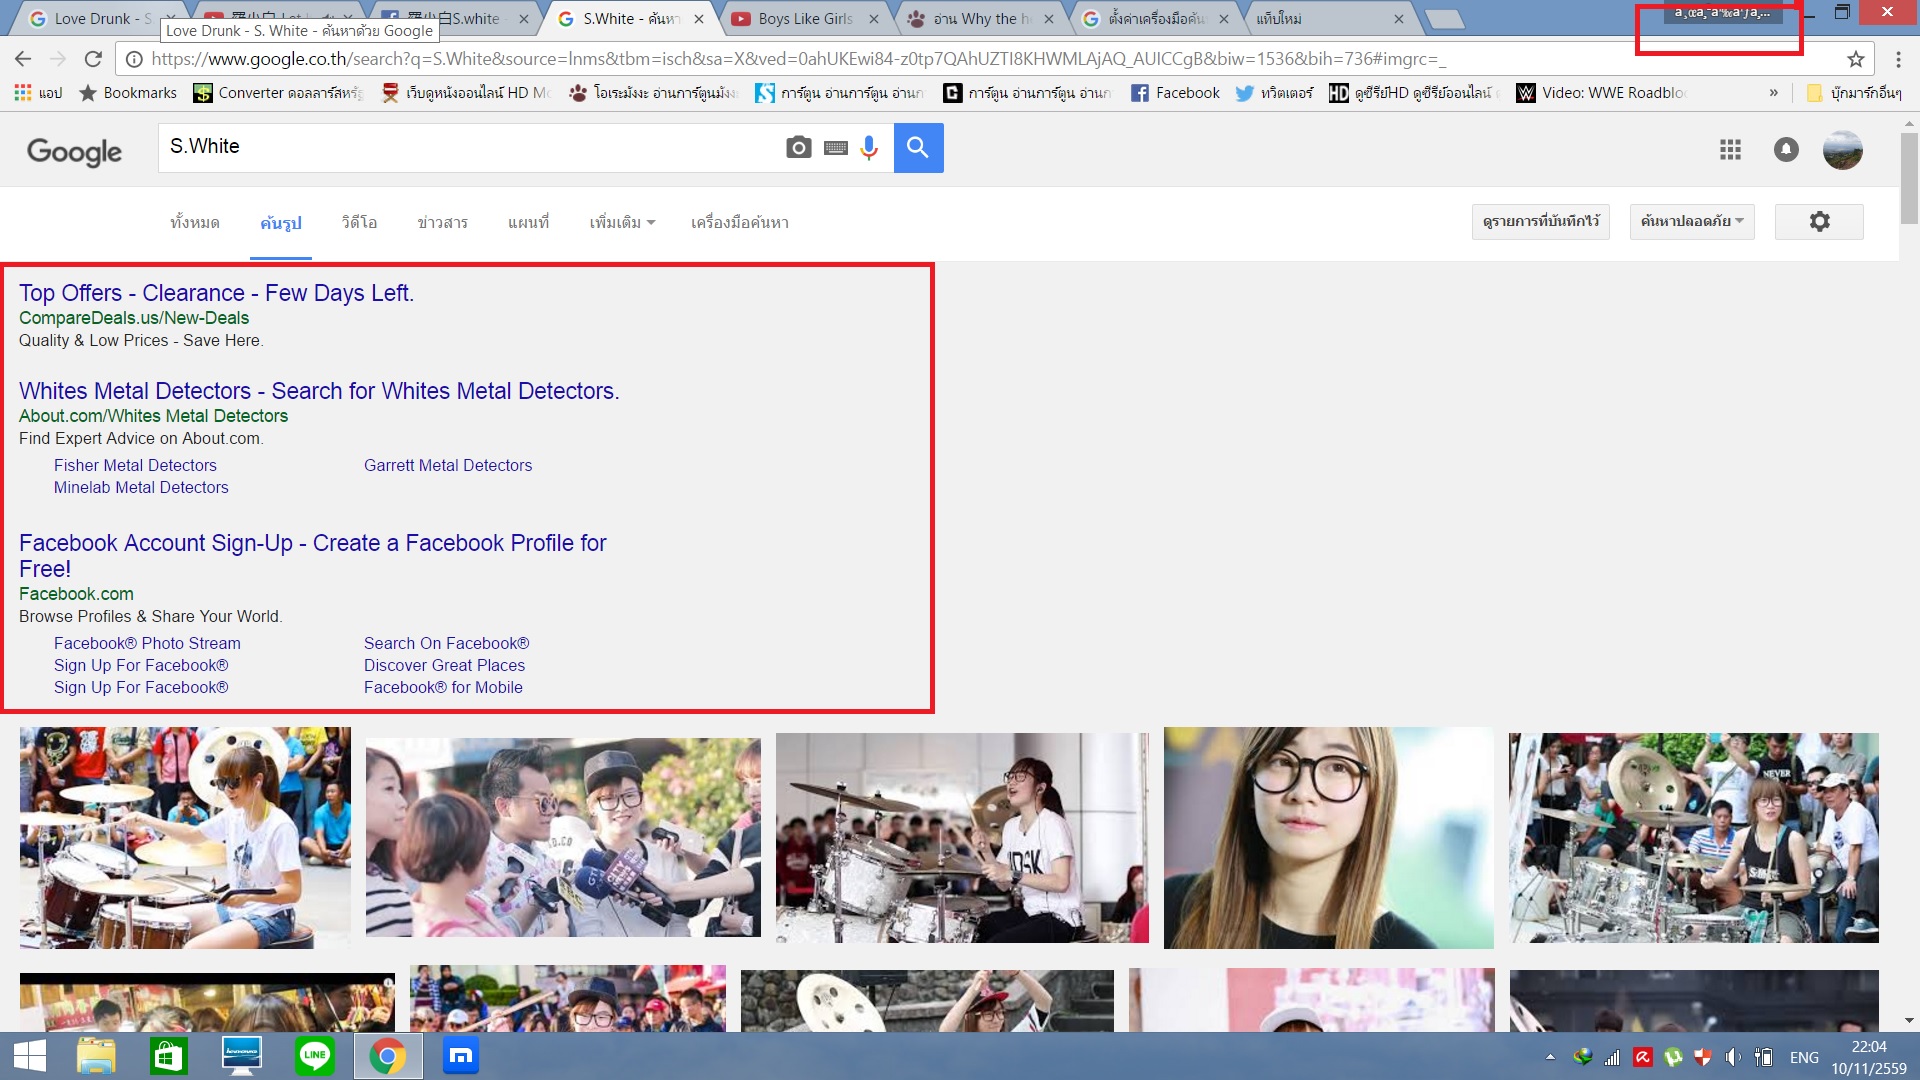1920x1080 pixels.
Task: Reload the current page
Action: coord(93,59)
